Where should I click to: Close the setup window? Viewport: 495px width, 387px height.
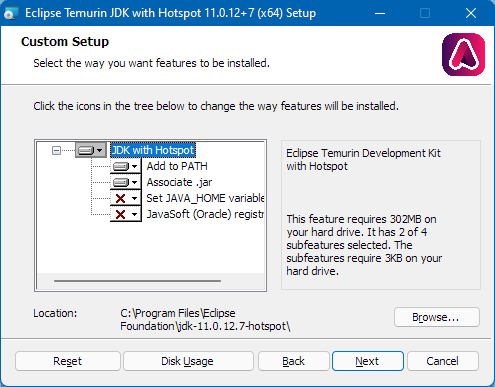[x=471, y=13]
